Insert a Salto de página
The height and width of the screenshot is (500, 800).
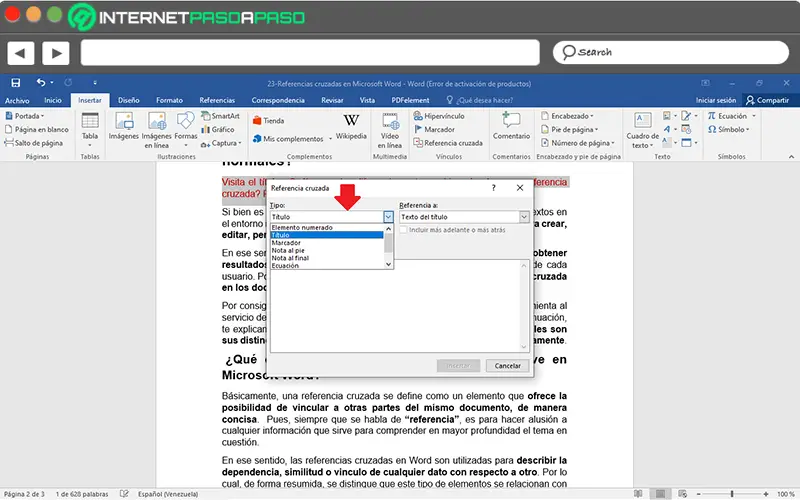[34, 143]
